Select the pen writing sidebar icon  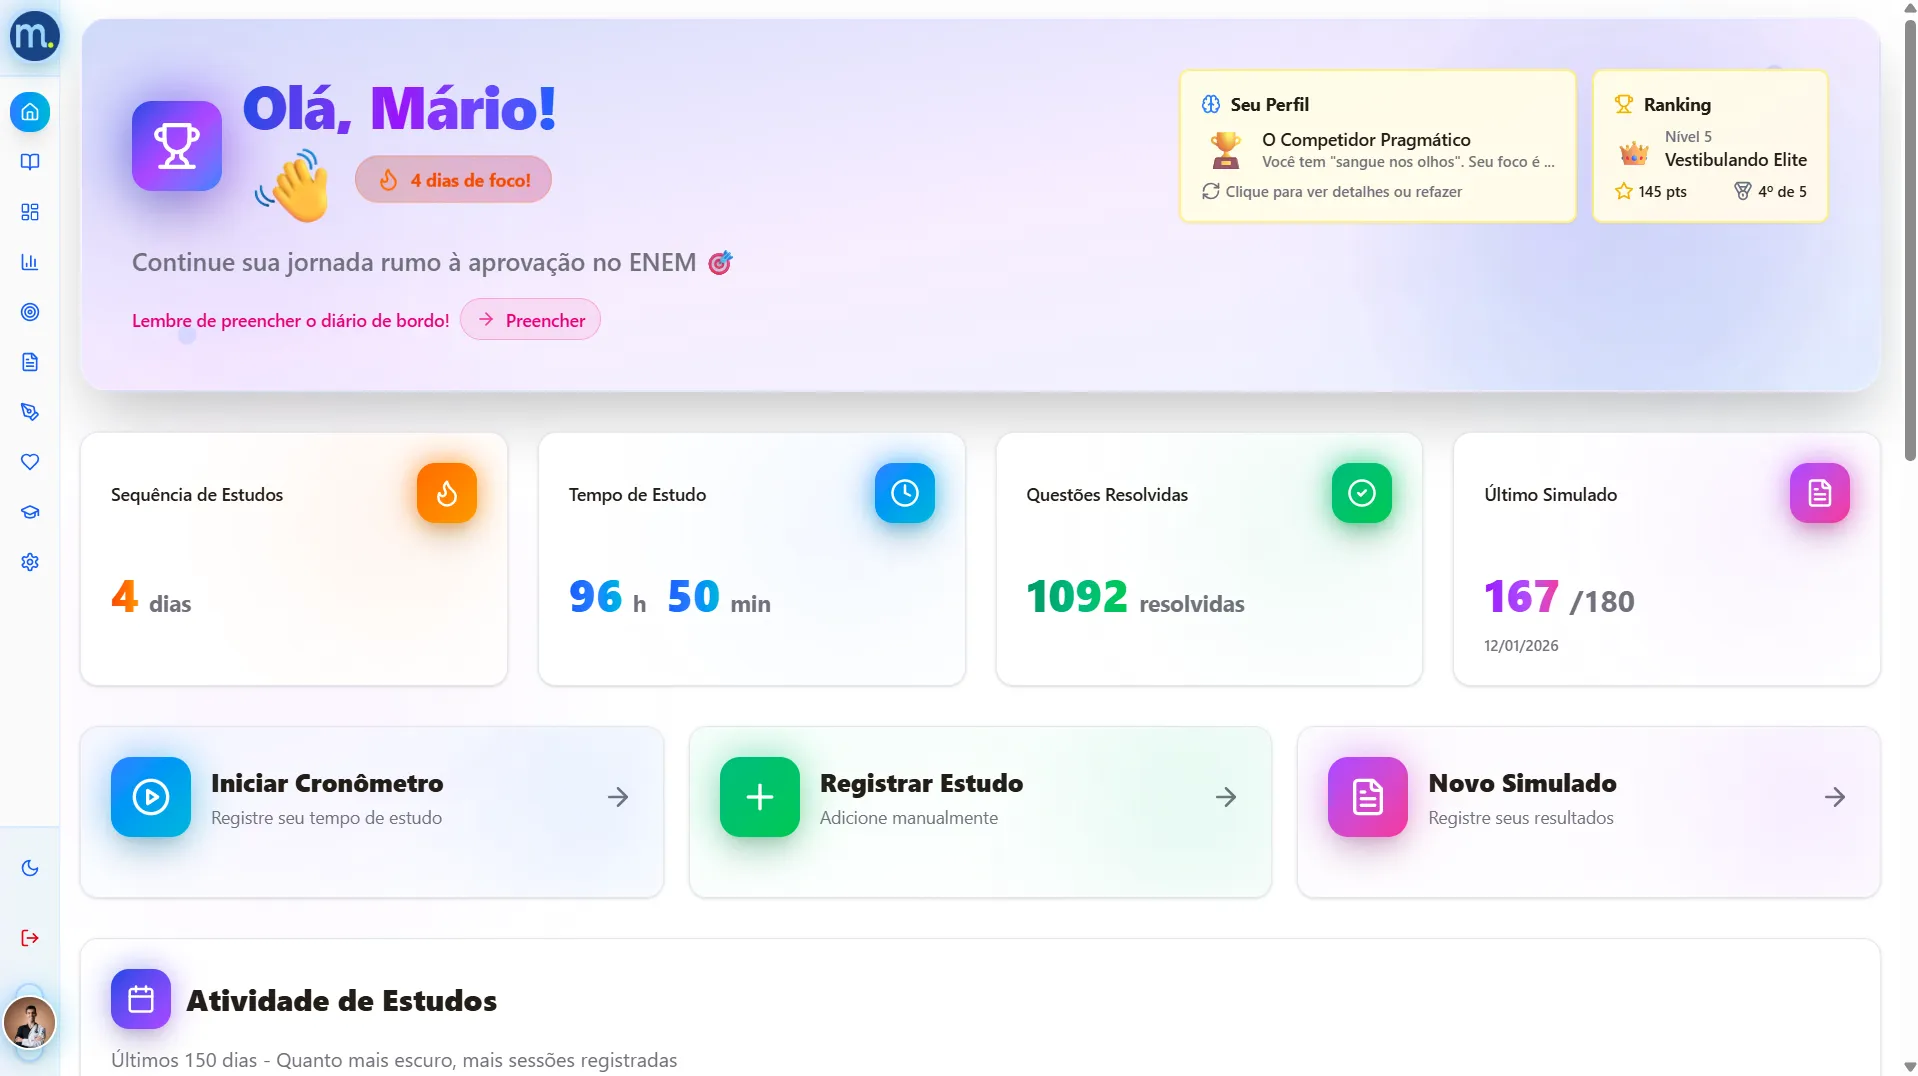[30, 412]
